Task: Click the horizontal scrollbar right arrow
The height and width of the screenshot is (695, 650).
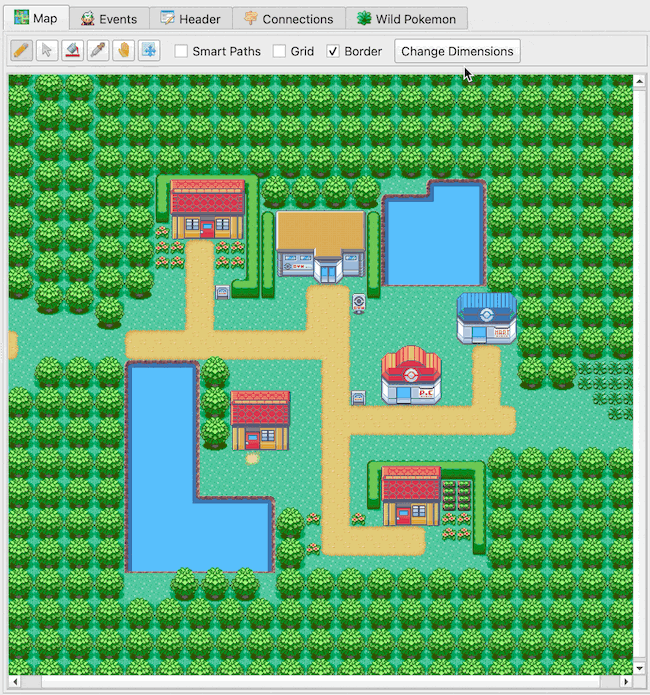Action: [x=626, y=682]
